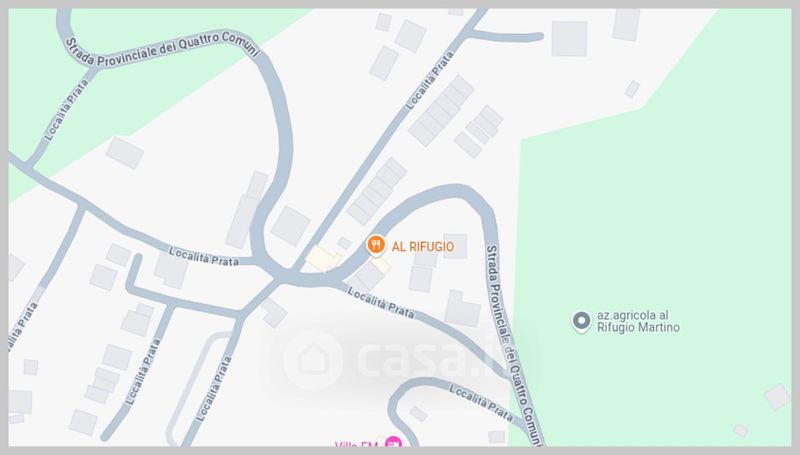This screenshot has height=455, width=800.
Task: Click the az.agricola al Rifugio Martino label
Action: pos(638,321)
